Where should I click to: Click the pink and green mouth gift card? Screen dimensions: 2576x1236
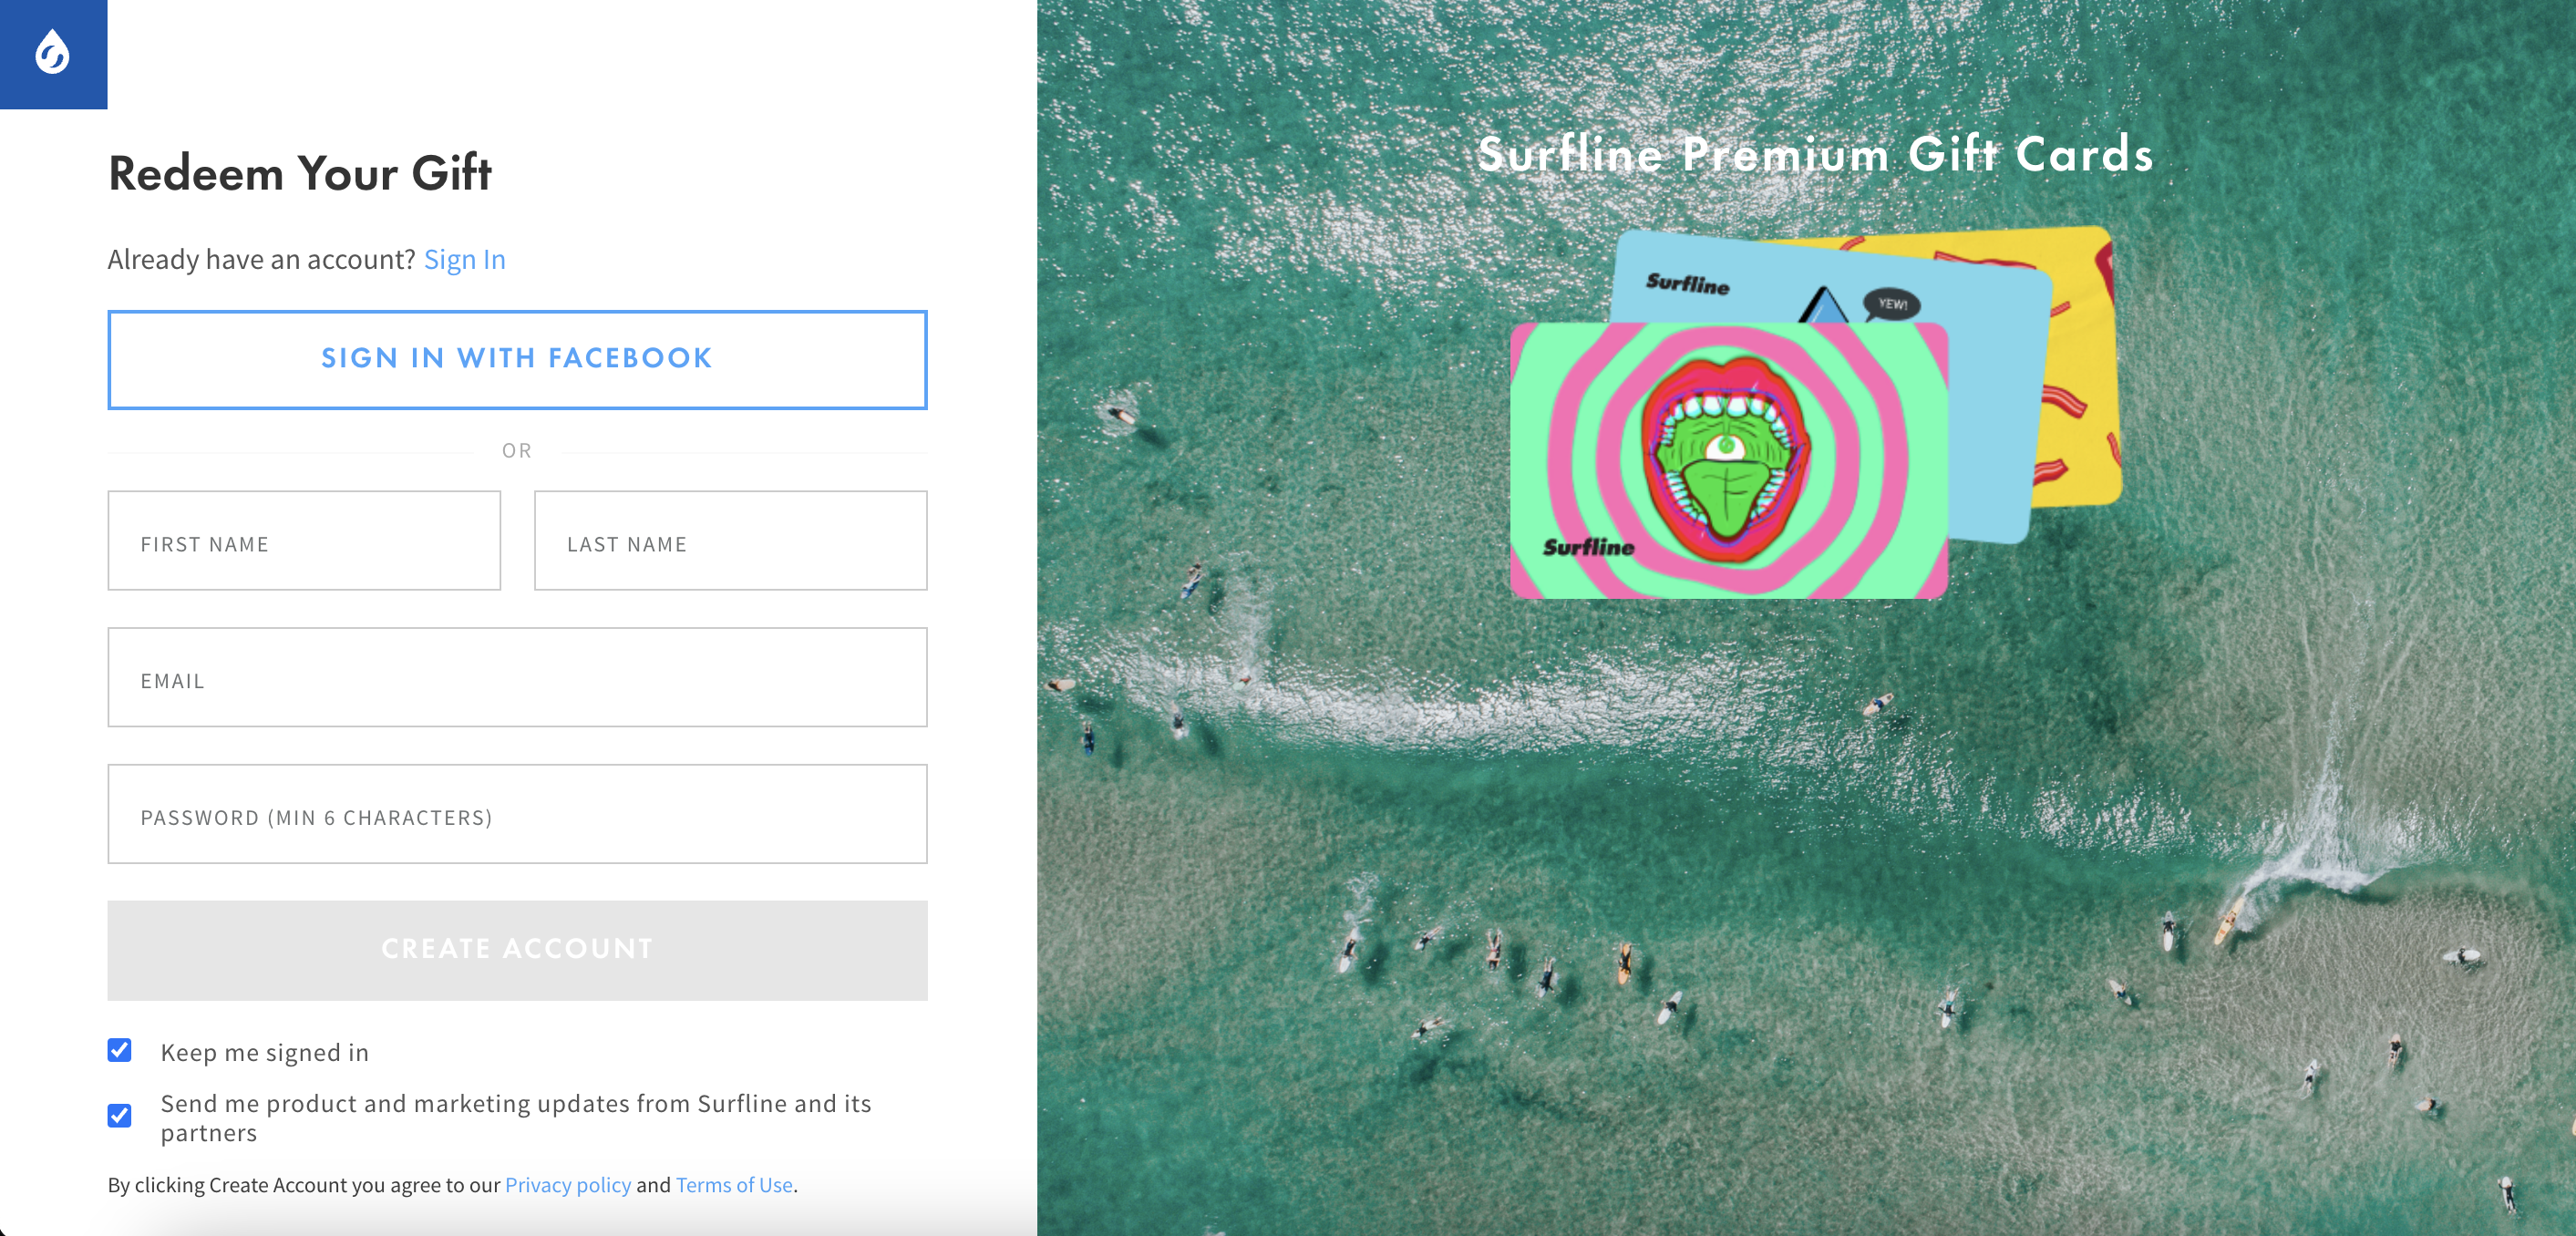1729,460
